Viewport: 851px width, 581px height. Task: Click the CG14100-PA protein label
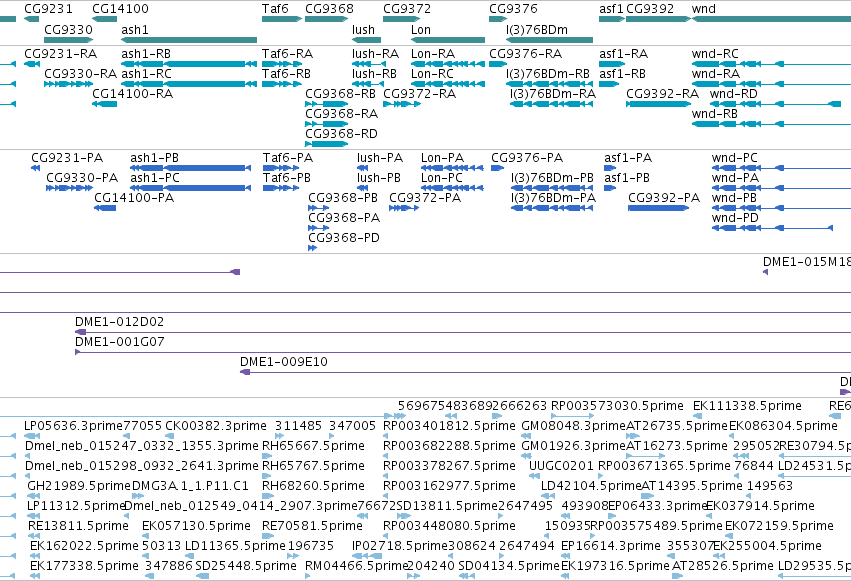pos(134,197)
